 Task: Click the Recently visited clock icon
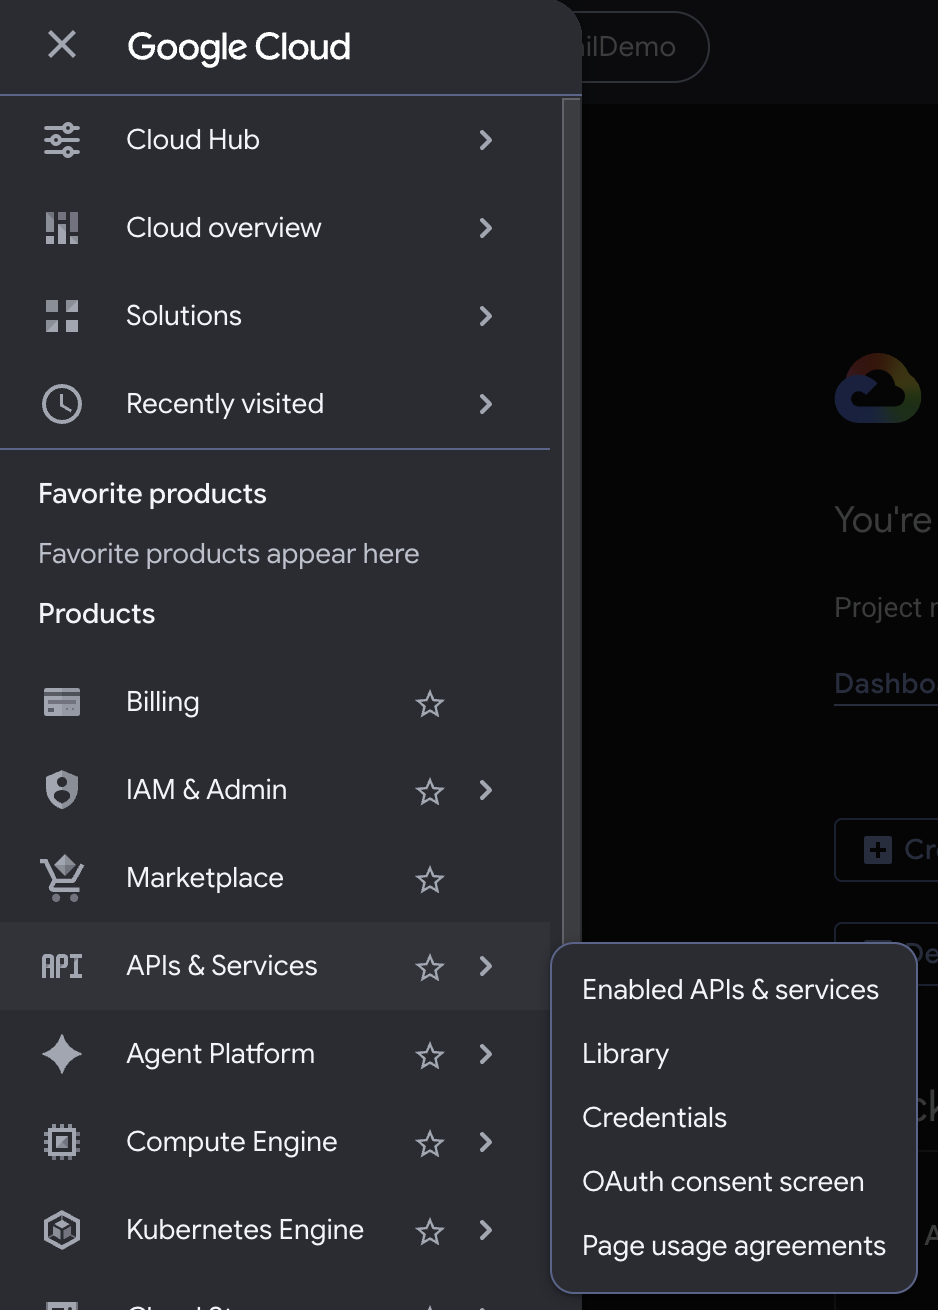(x=62, y=404)
